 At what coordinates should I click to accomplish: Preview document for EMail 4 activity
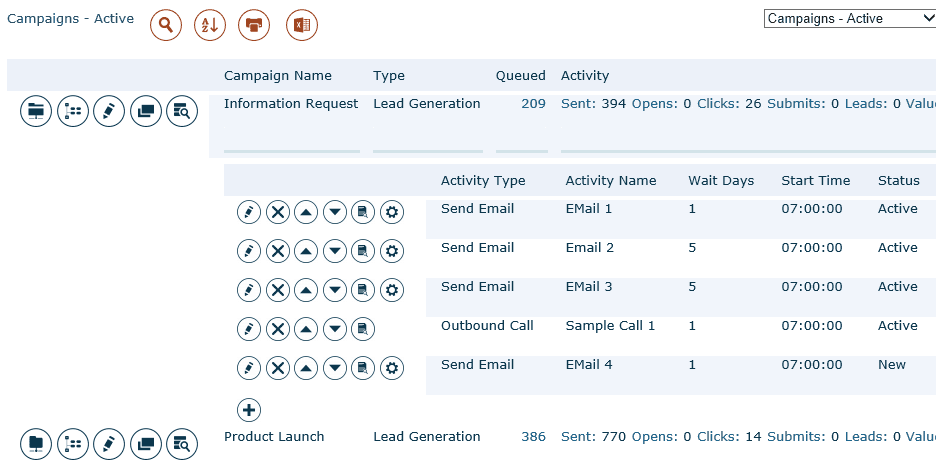pos(363,368)
